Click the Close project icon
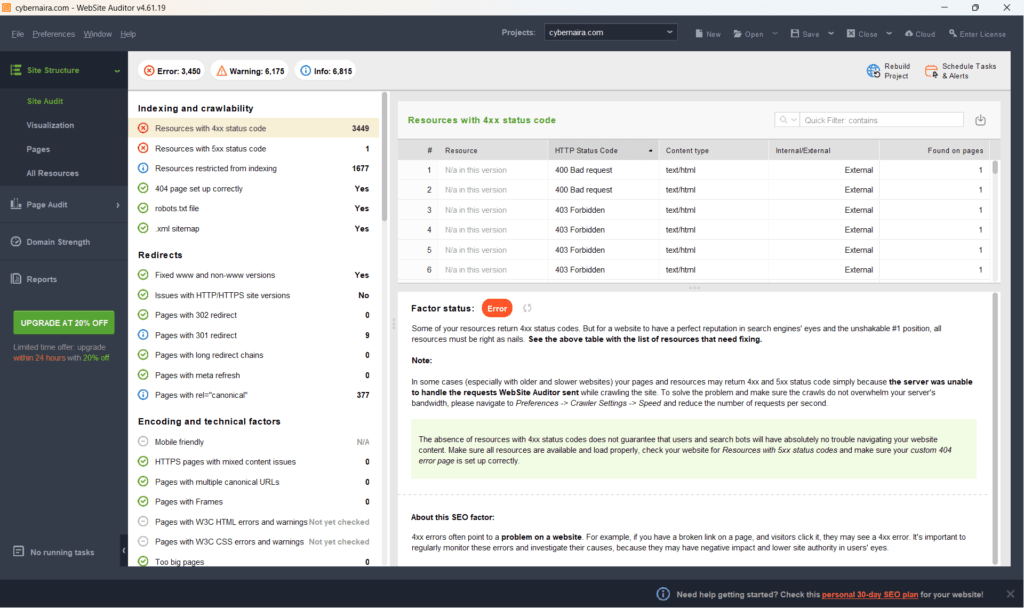 coord(851,33)
